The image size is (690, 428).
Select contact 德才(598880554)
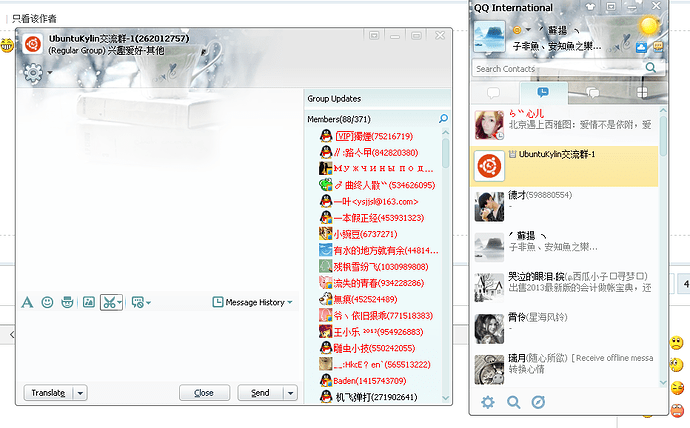click(565, 207)
